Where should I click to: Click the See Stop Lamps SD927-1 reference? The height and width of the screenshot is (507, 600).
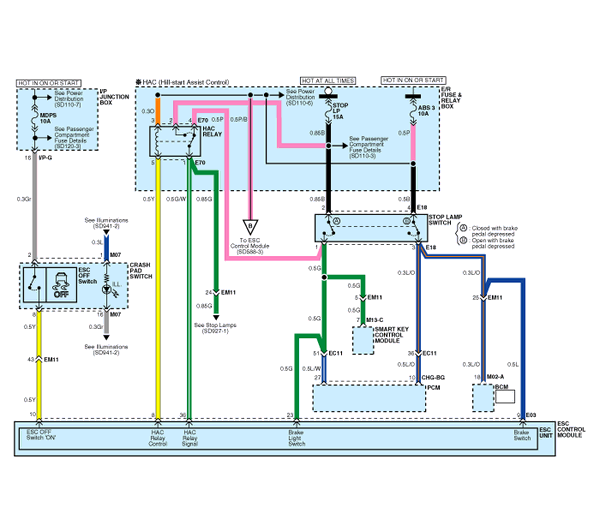[215, 328]
